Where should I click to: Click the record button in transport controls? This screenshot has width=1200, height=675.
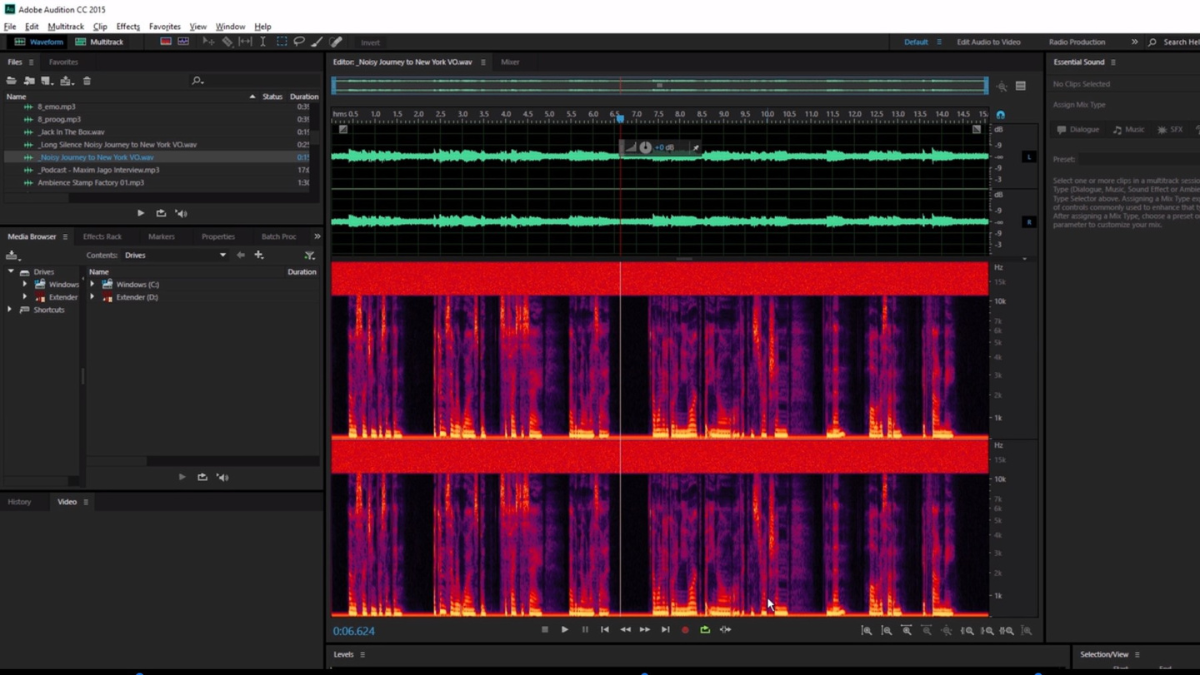[685, 629]
